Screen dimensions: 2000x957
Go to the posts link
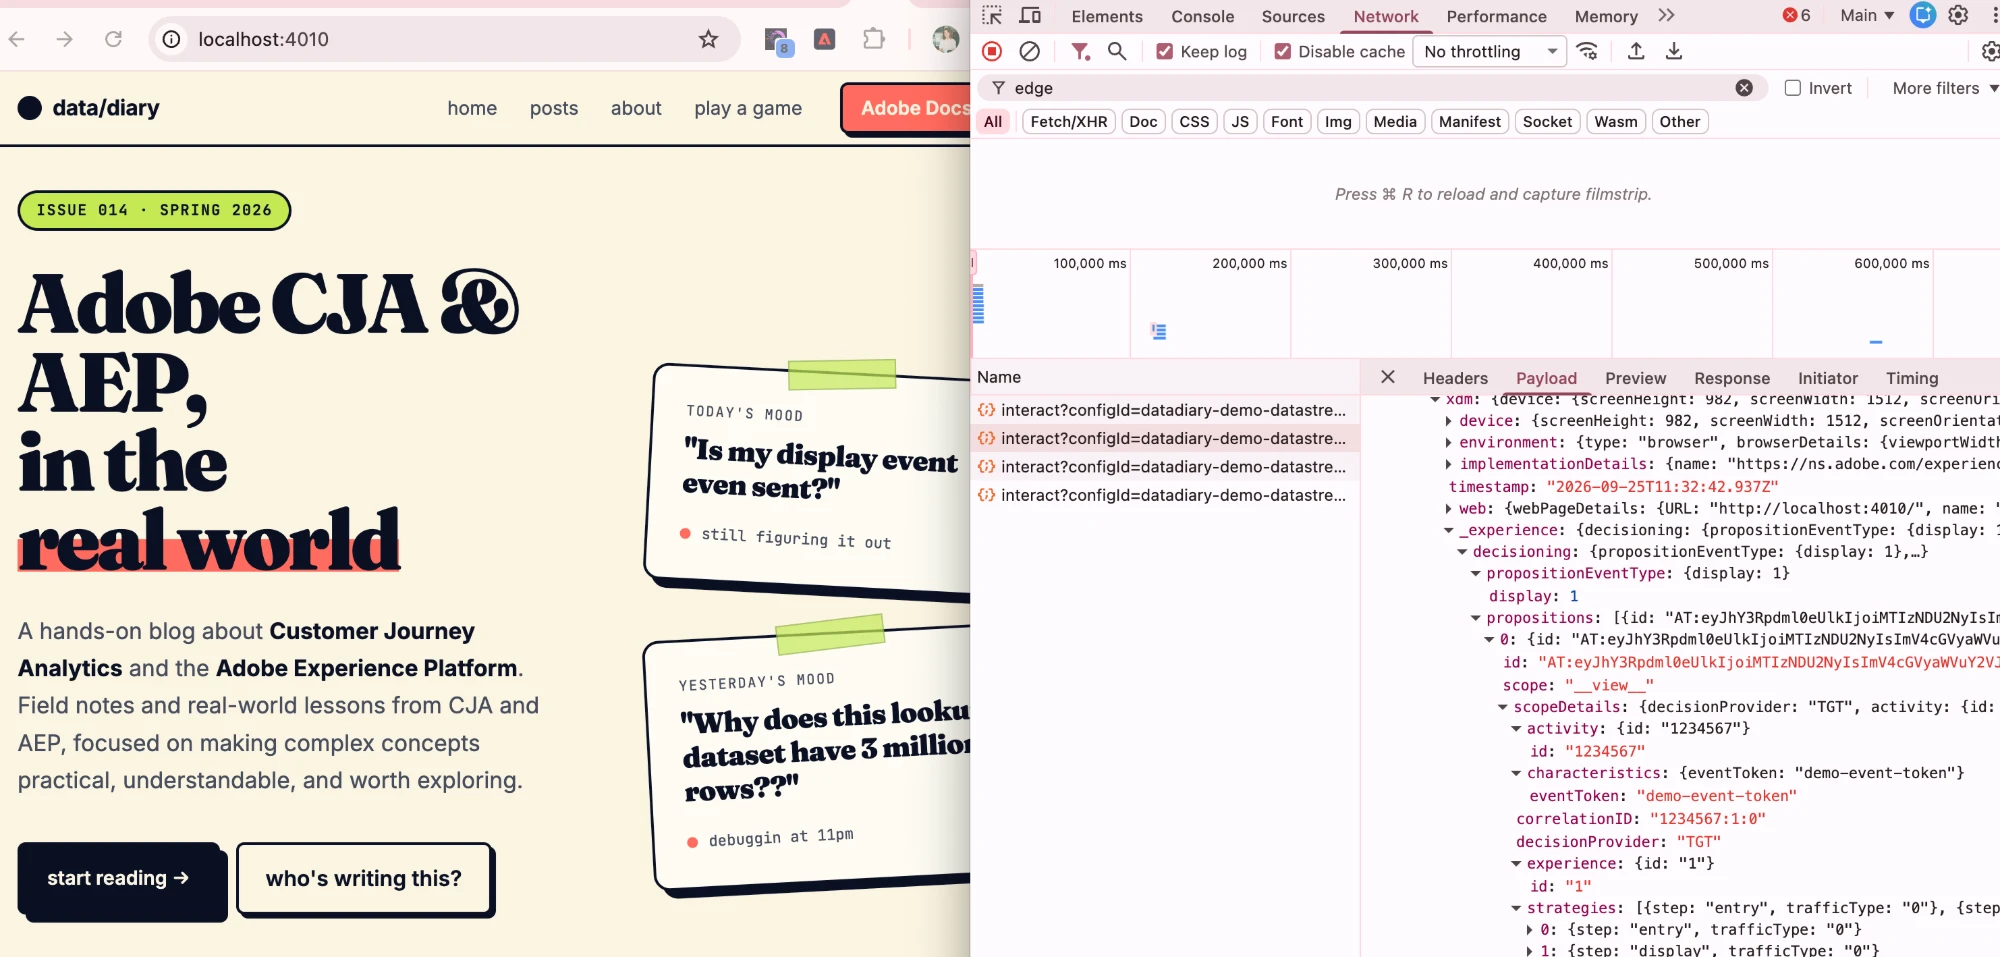tap(554, 108)
